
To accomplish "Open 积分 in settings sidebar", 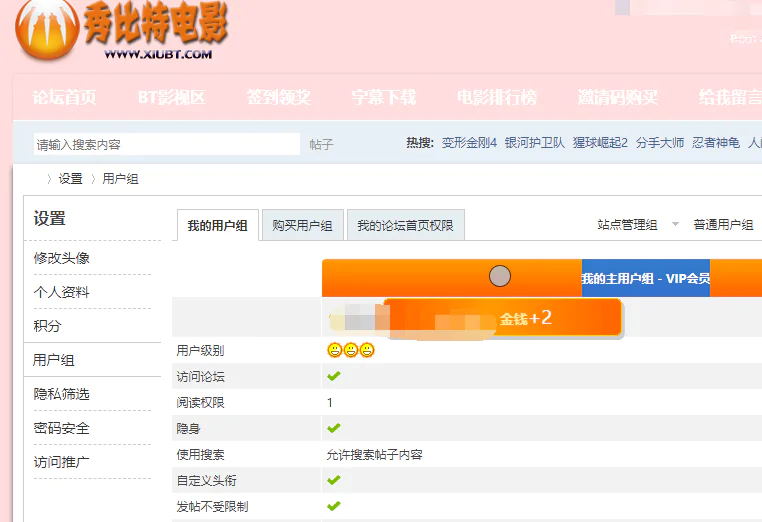I will point(47,326).
